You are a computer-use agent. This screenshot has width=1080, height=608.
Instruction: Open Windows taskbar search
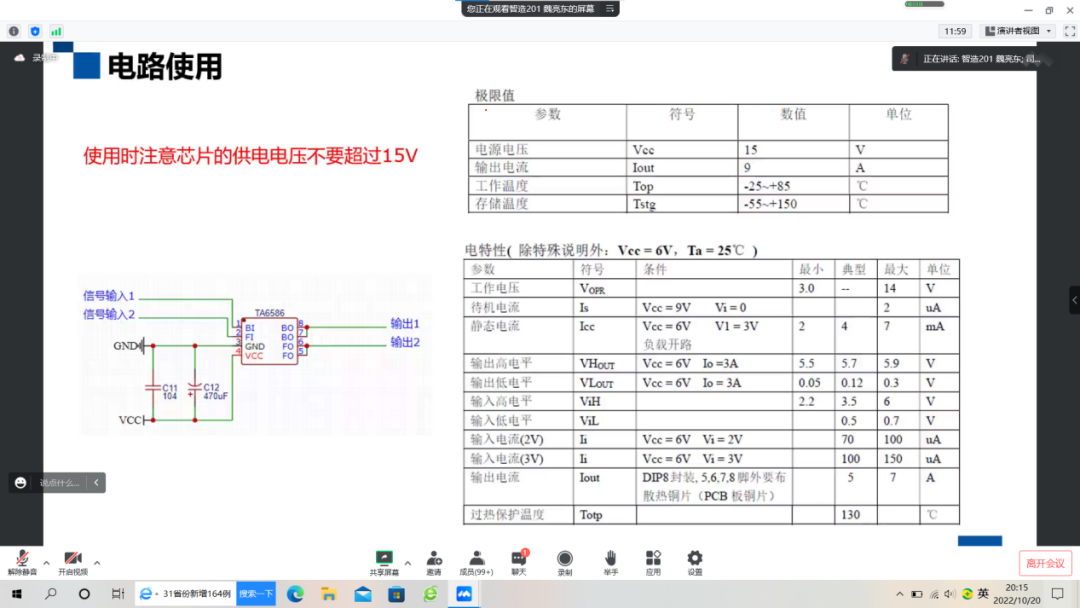coord(50,594)
